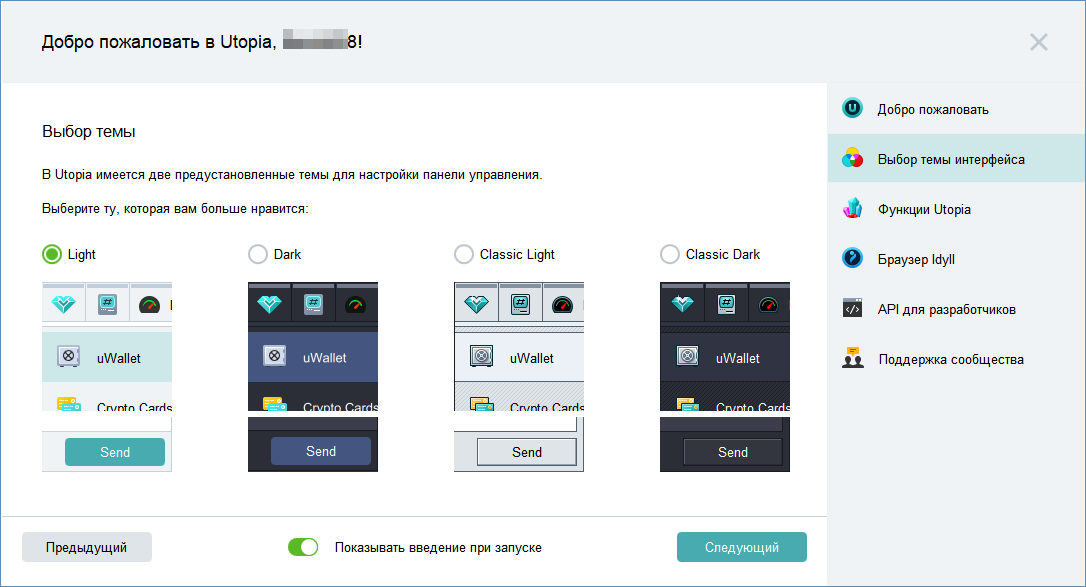Click the uWallet safe icon in Light preview
1086x587 pixels.
click(68, 356)
